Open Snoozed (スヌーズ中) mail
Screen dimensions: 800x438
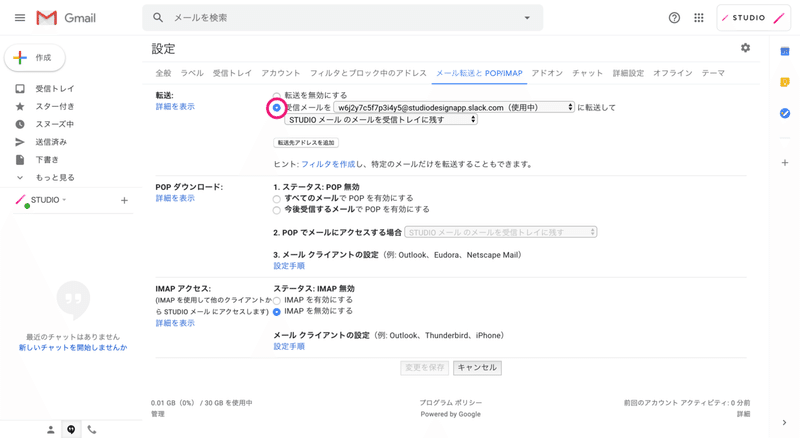tap(55, 124)
